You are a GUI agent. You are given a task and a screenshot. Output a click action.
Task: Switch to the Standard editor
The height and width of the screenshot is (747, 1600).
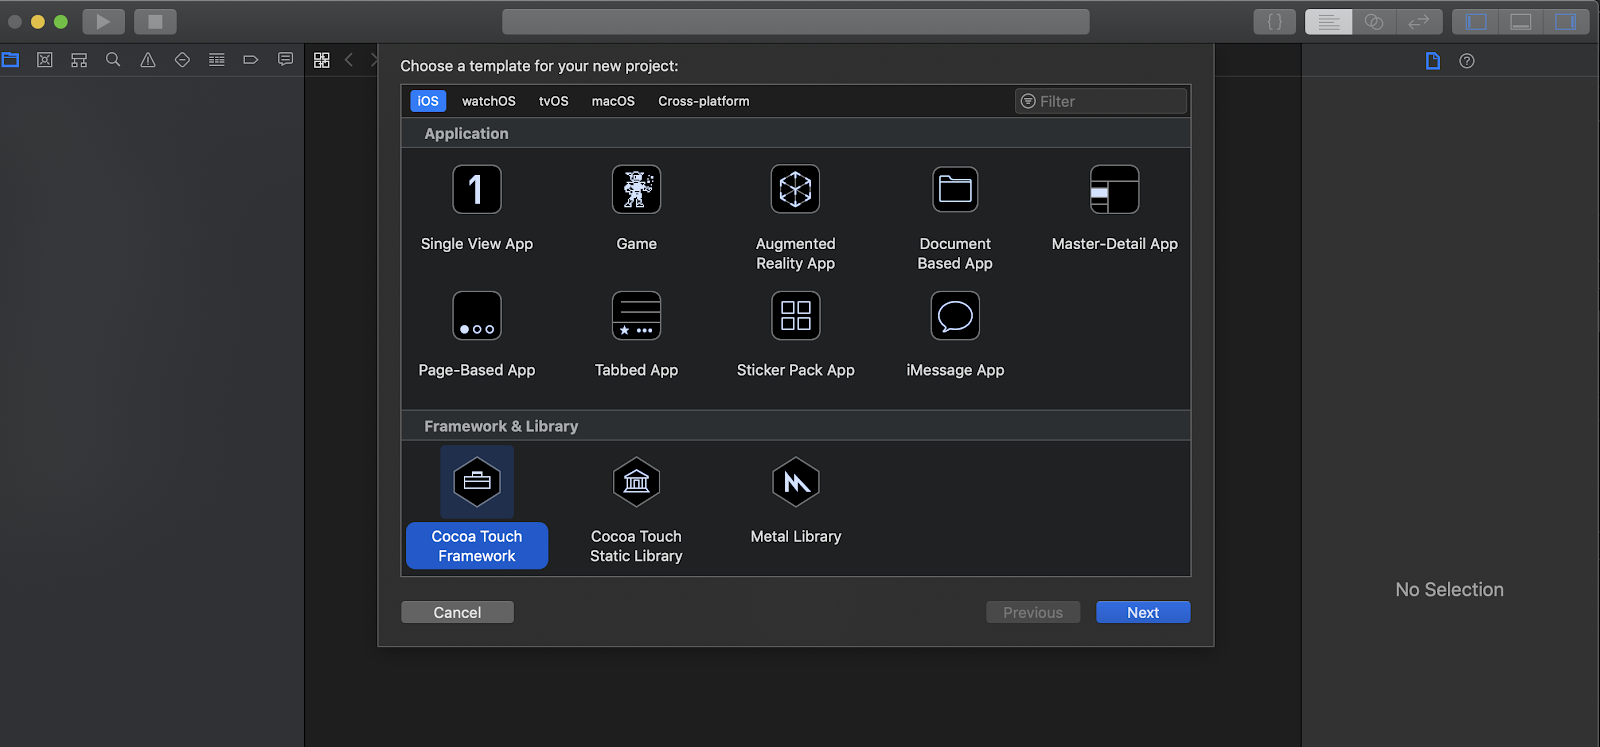pos(1329,22)
